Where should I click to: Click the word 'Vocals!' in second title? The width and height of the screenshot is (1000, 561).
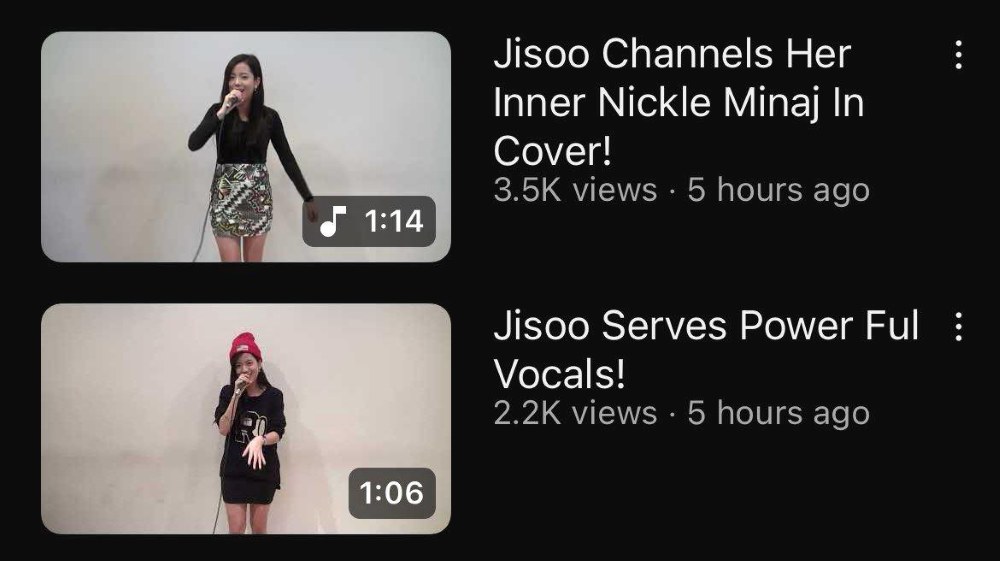pyautogui.click(x=559, y=374)
